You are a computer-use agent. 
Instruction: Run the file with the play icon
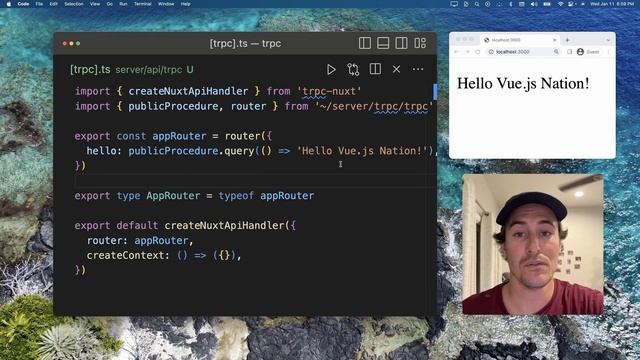click(331, 69)
